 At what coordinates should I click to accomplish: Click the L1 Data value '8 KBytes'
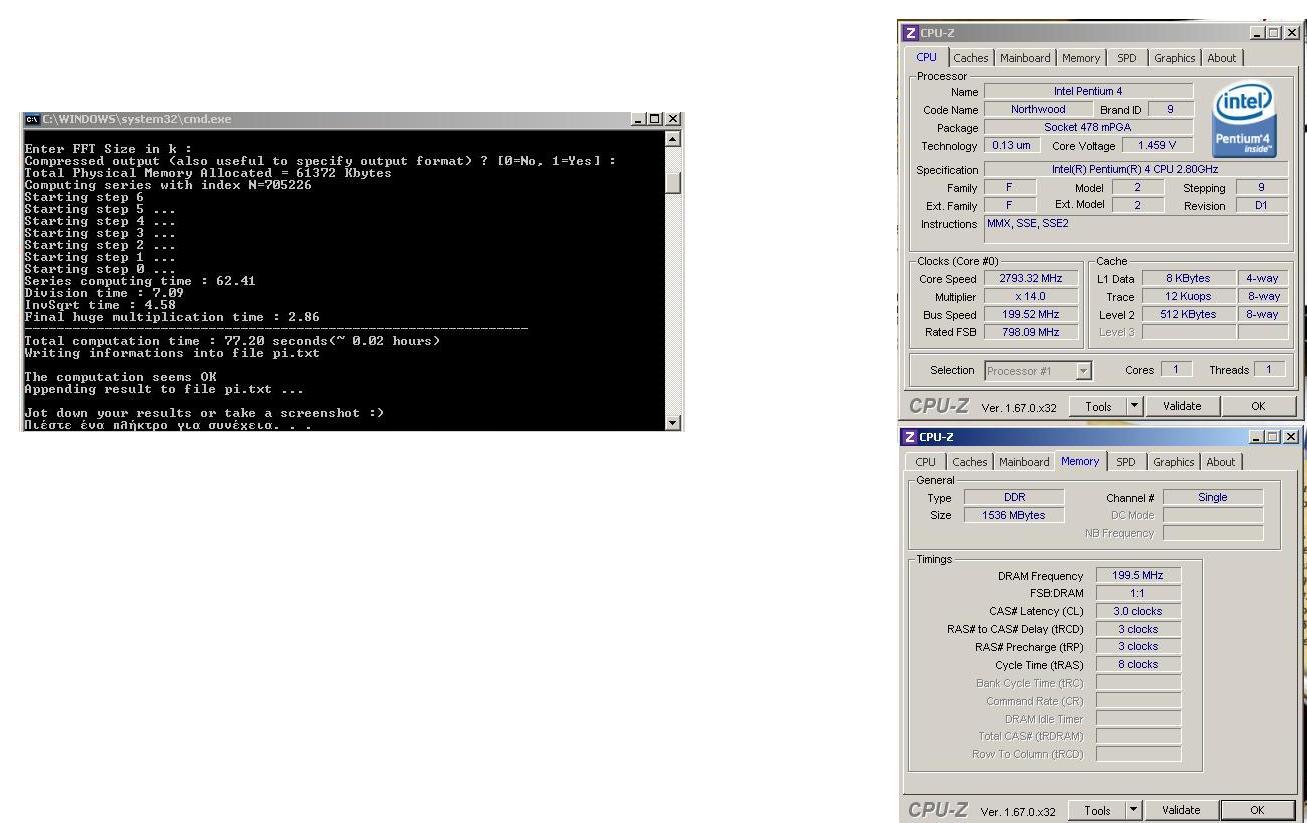[x=1188, y=279]
